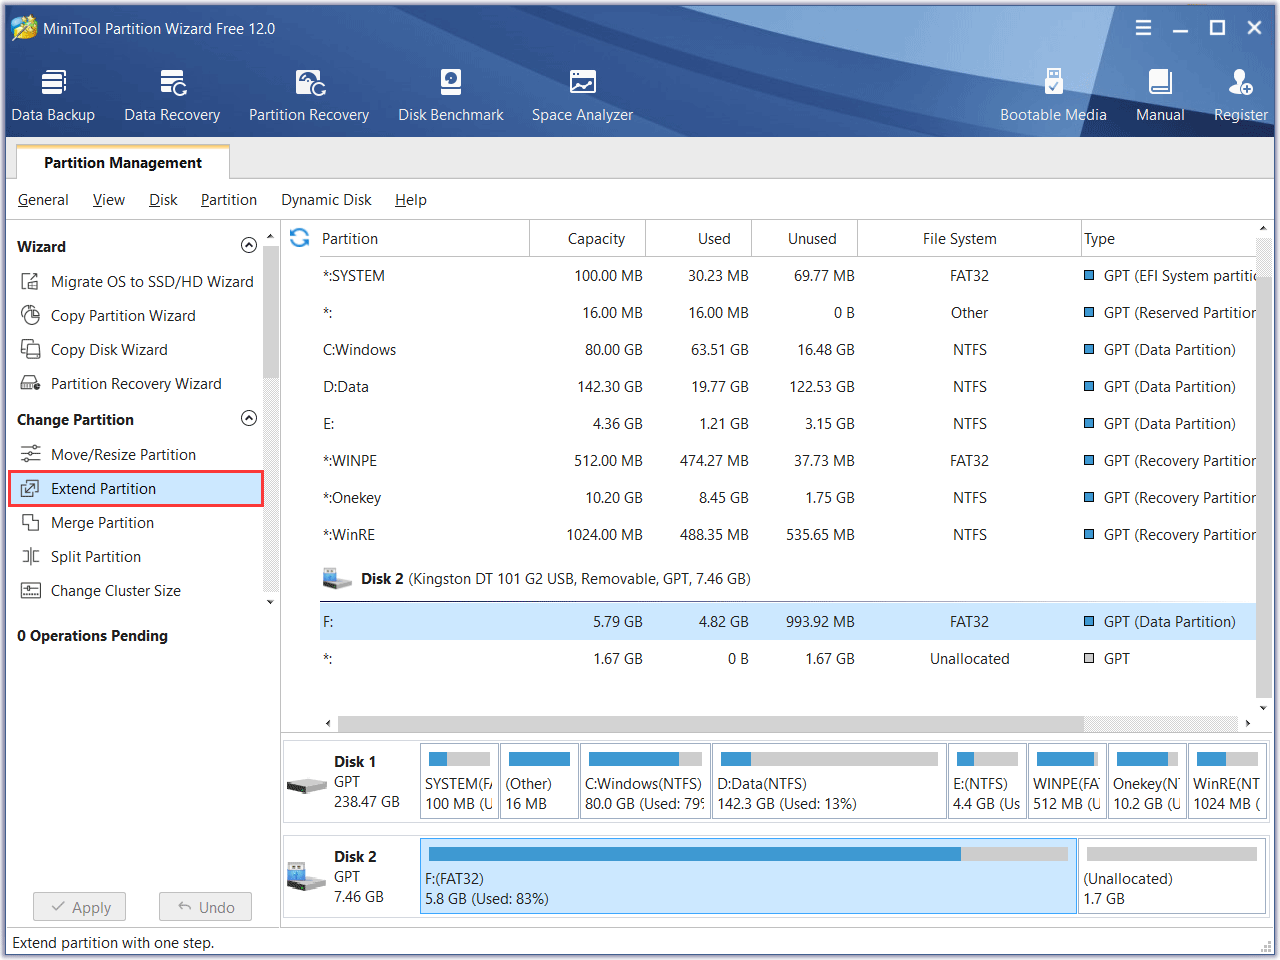
Task: Switch to the Partition Management tab
Action: coord(123,163)
